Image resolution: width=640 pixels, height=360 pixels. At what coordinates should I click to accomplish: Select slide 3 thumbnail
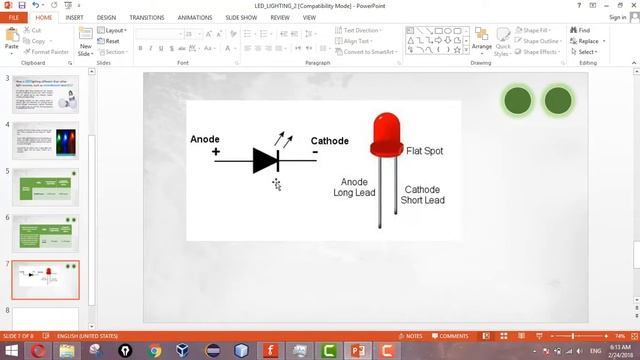pos(45,94)
